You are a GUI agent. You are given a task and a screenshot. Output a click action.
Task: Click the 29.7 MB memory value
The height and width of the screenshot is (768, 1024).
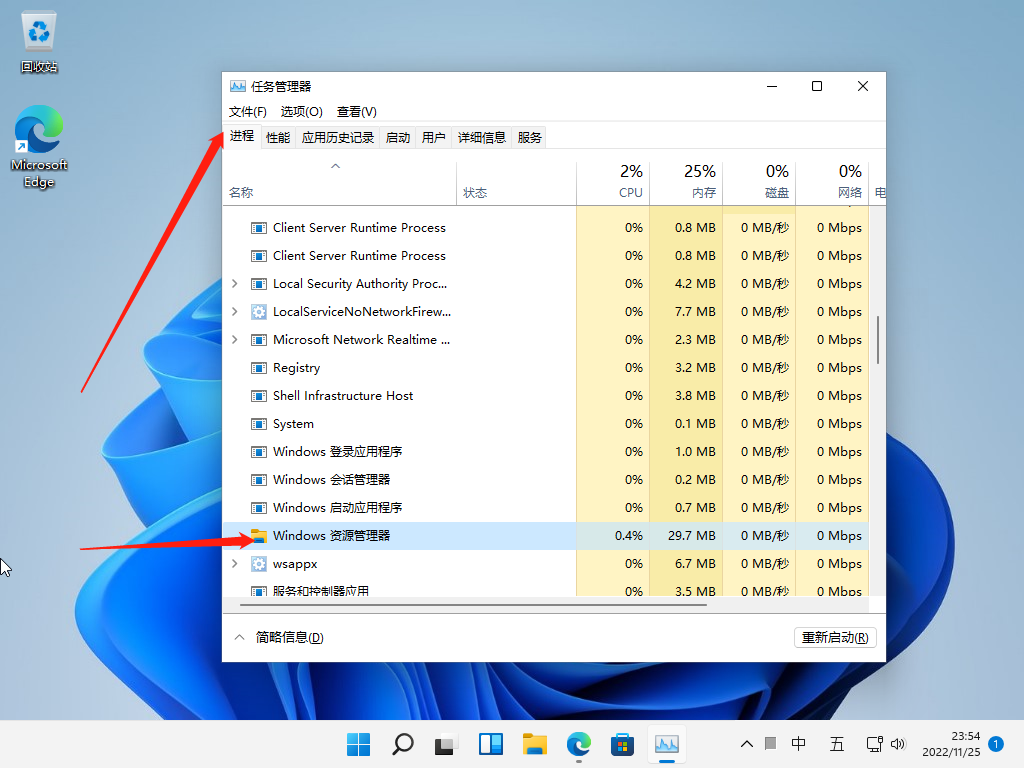click(692, 536)
